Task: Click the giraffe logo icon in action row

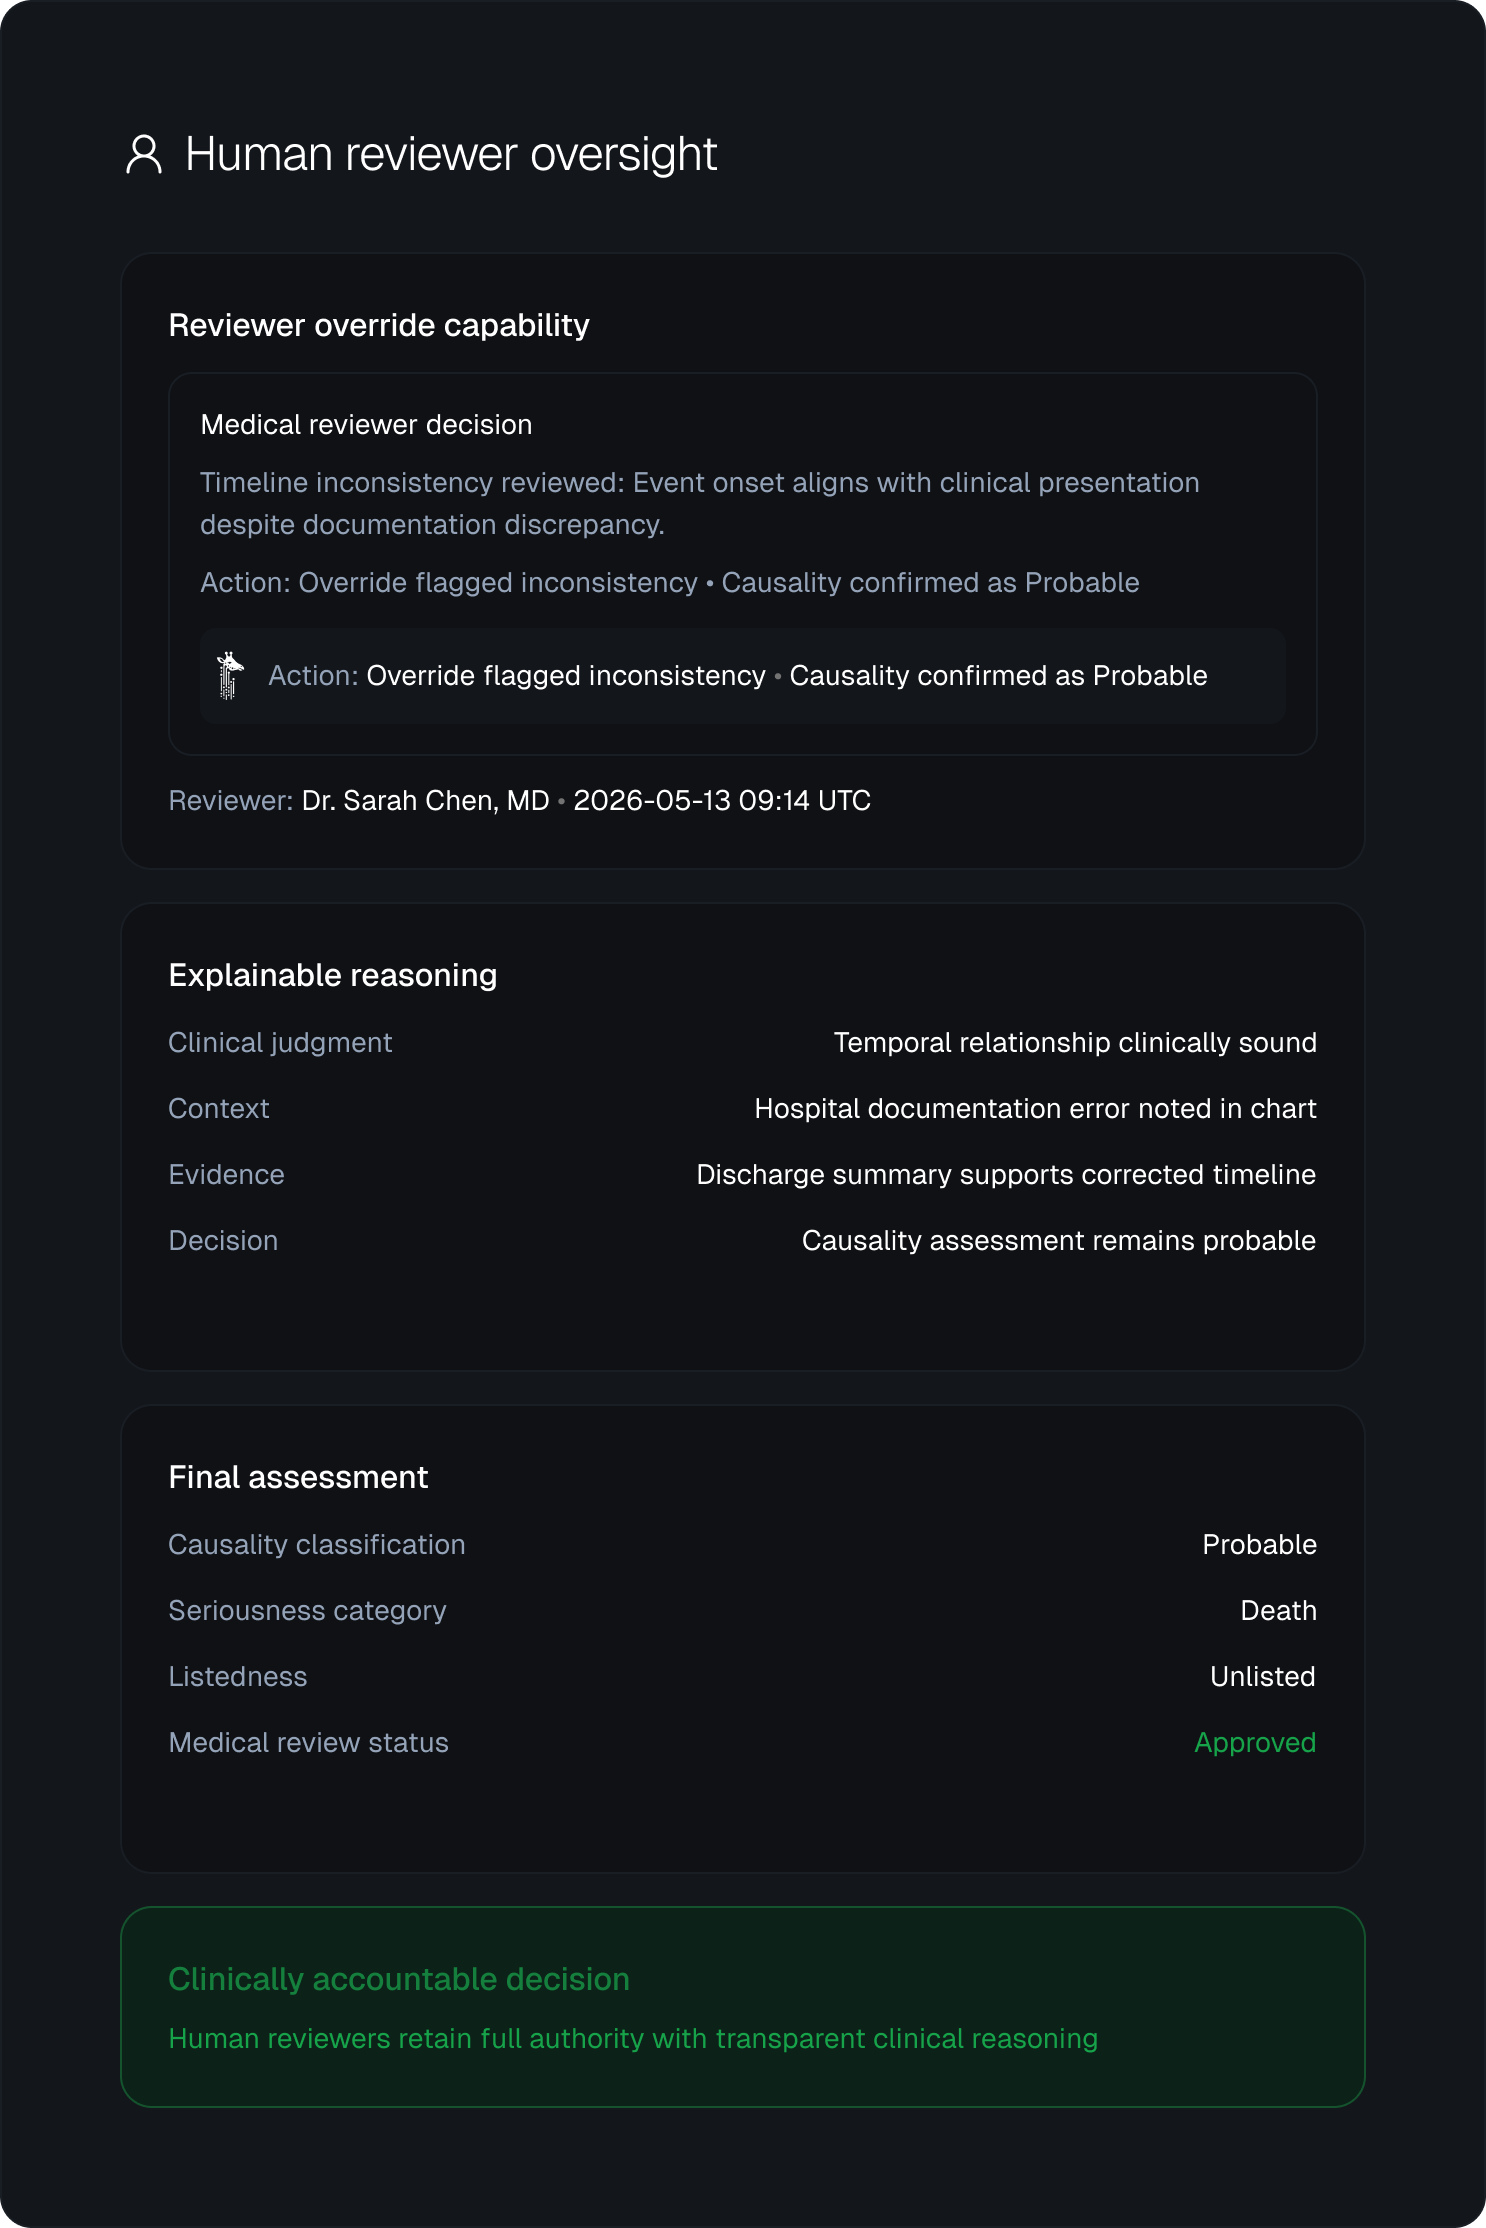Action: pyautogui.click(x=231, y=676)
